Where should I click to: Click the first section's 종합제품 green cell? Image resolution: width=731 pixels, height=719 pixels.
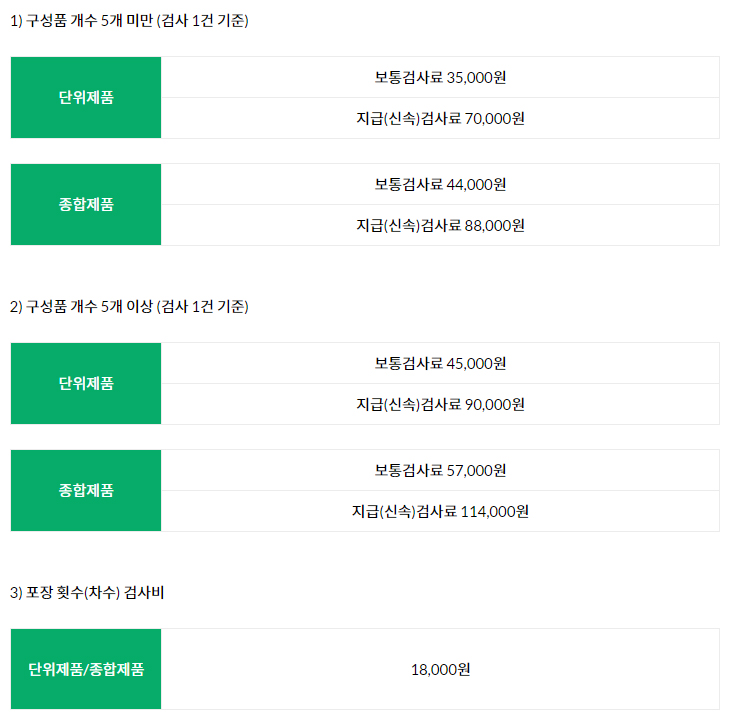pos(86,204)
